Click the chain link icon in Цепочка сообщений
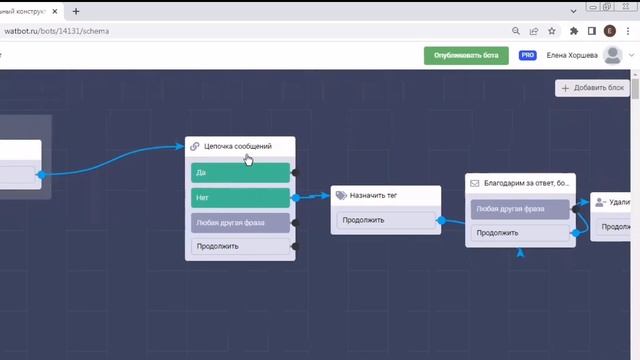 pos(195,146)
